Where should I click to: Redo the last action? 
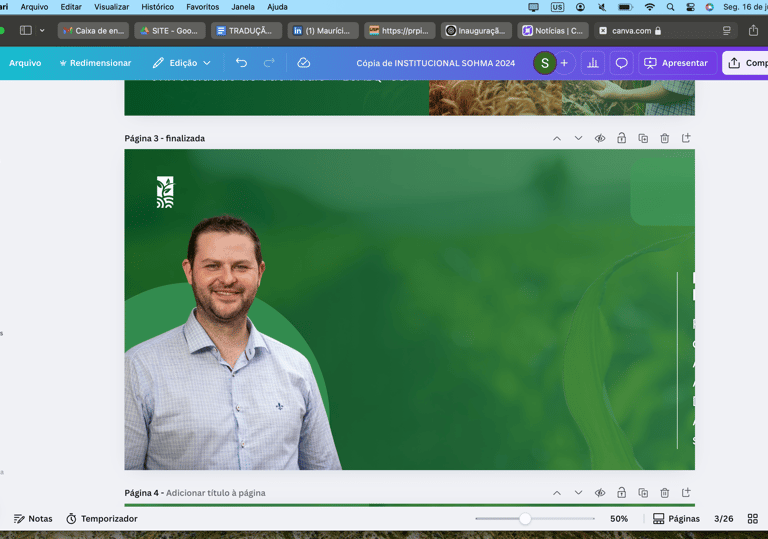pos(269,63)
